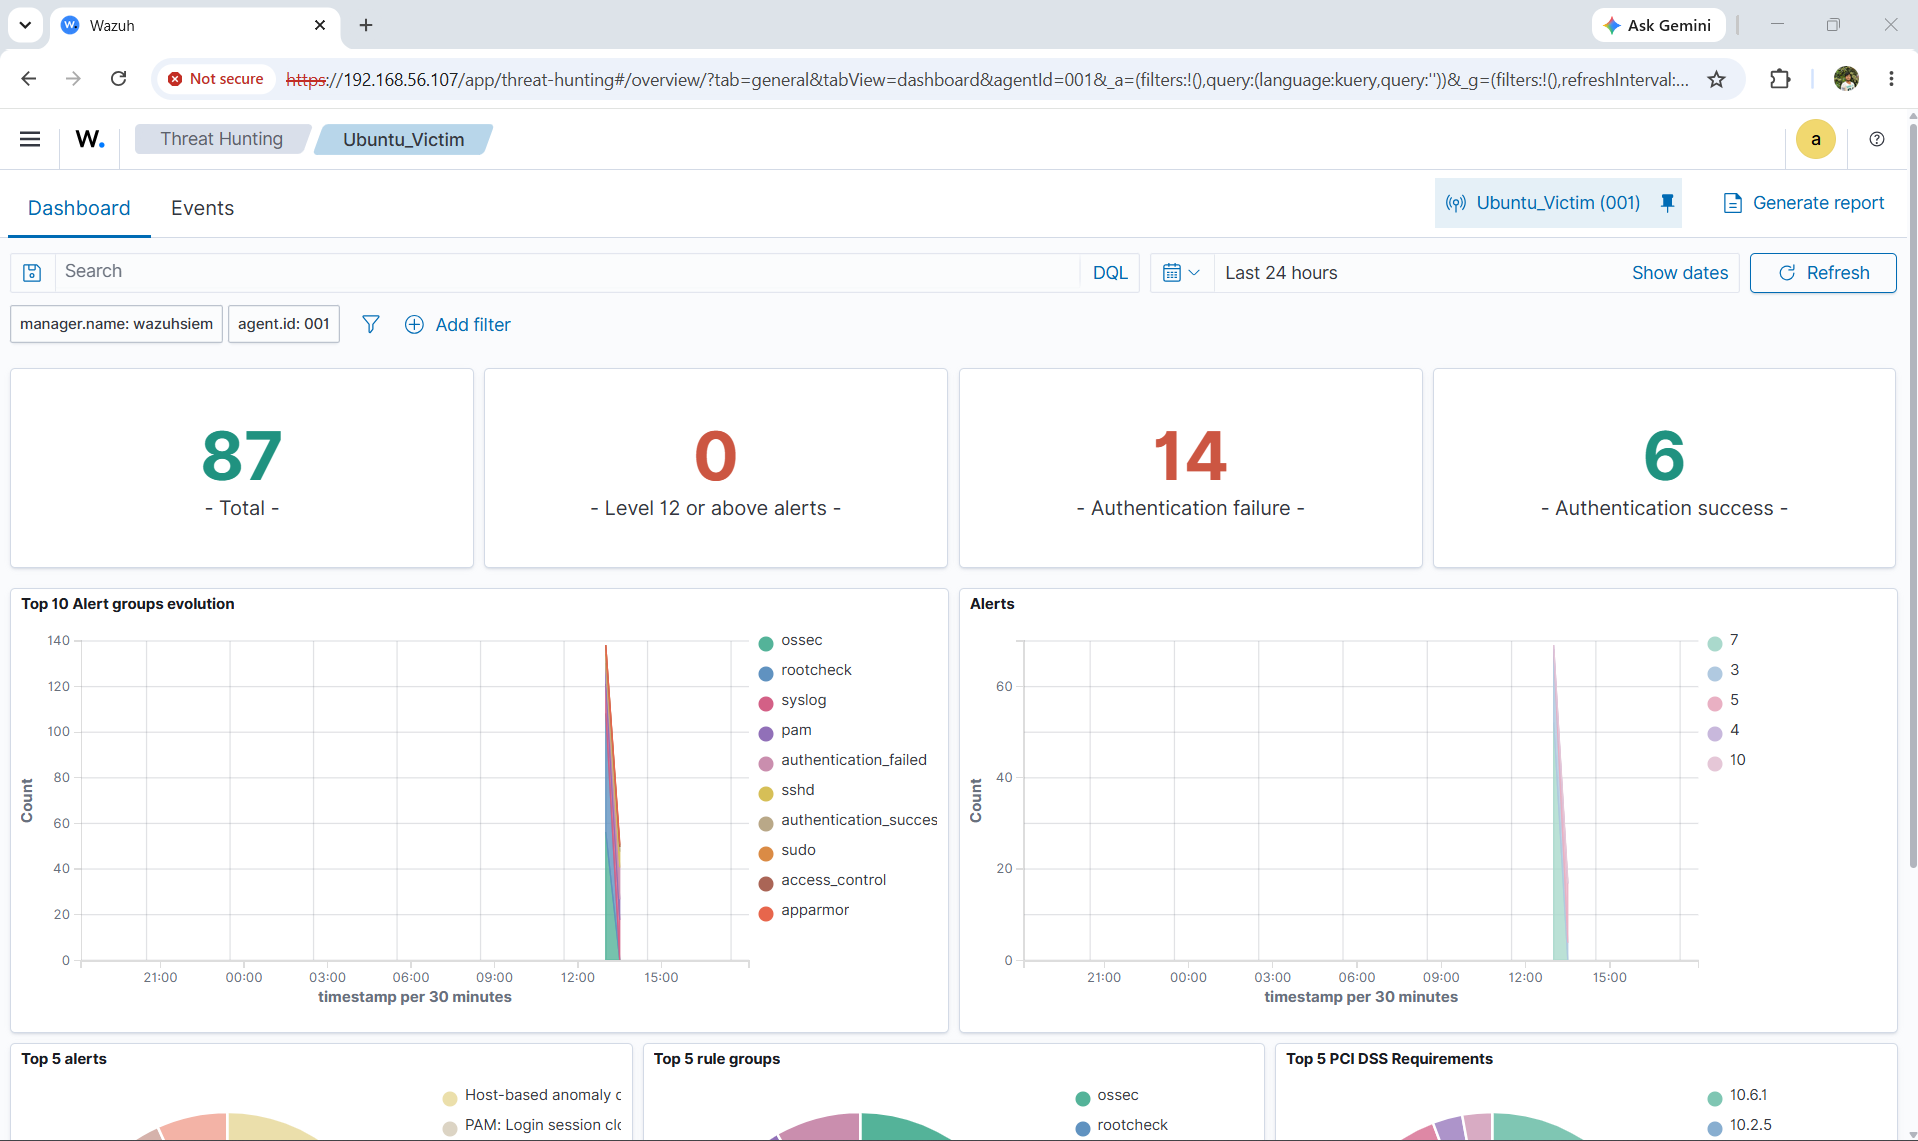The width and height of the screenshot is (1918, 1141).
Task: Click the saved queries disk icon
Action: point(32,272)
